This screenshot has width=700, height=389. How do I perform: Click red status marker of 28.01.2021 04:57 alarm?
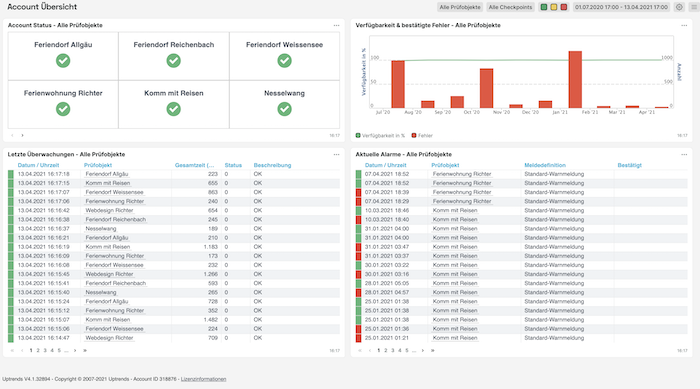[358, 292]
